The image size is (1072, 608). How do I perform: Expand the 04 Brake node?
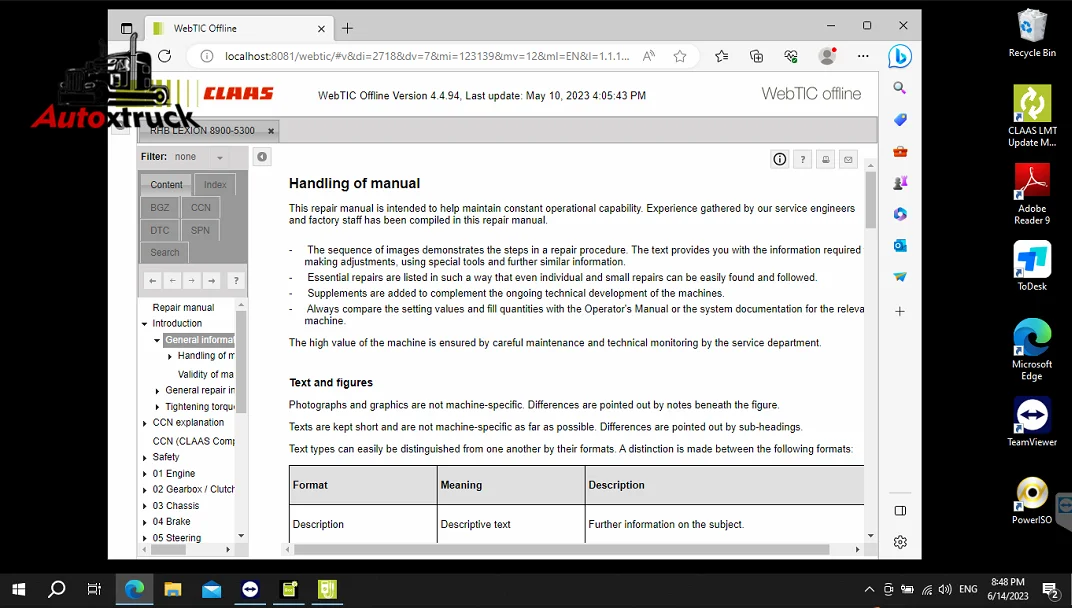tap(145, 522)
